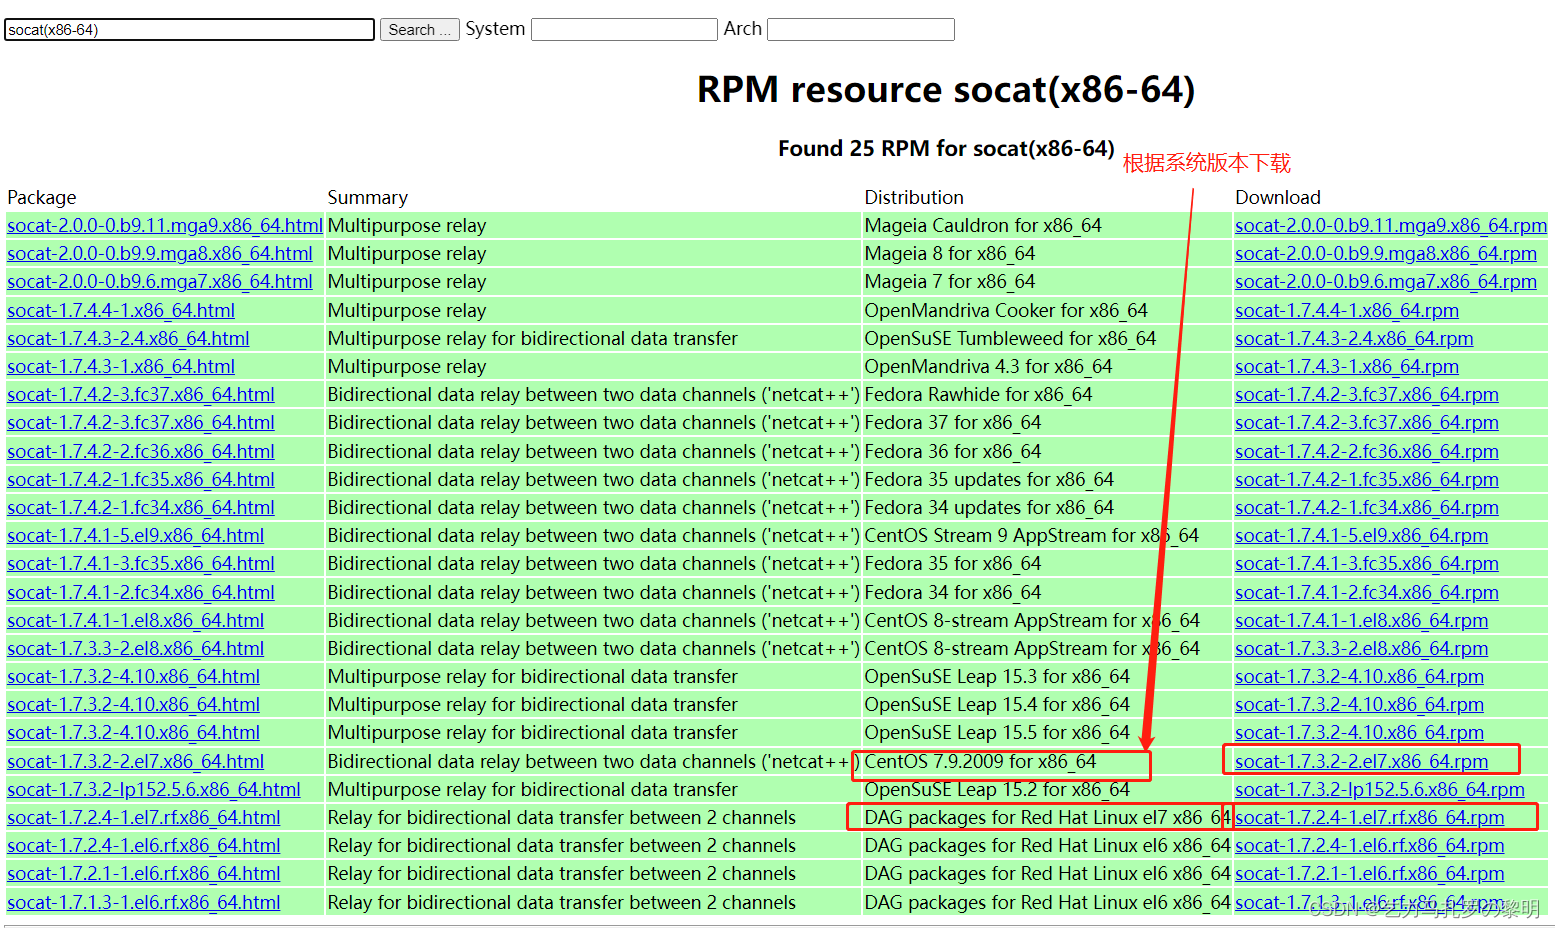
Task: Click 'Found 25 RPM for socat(x86-64)' heading
Action: click(x=946, y=149)
